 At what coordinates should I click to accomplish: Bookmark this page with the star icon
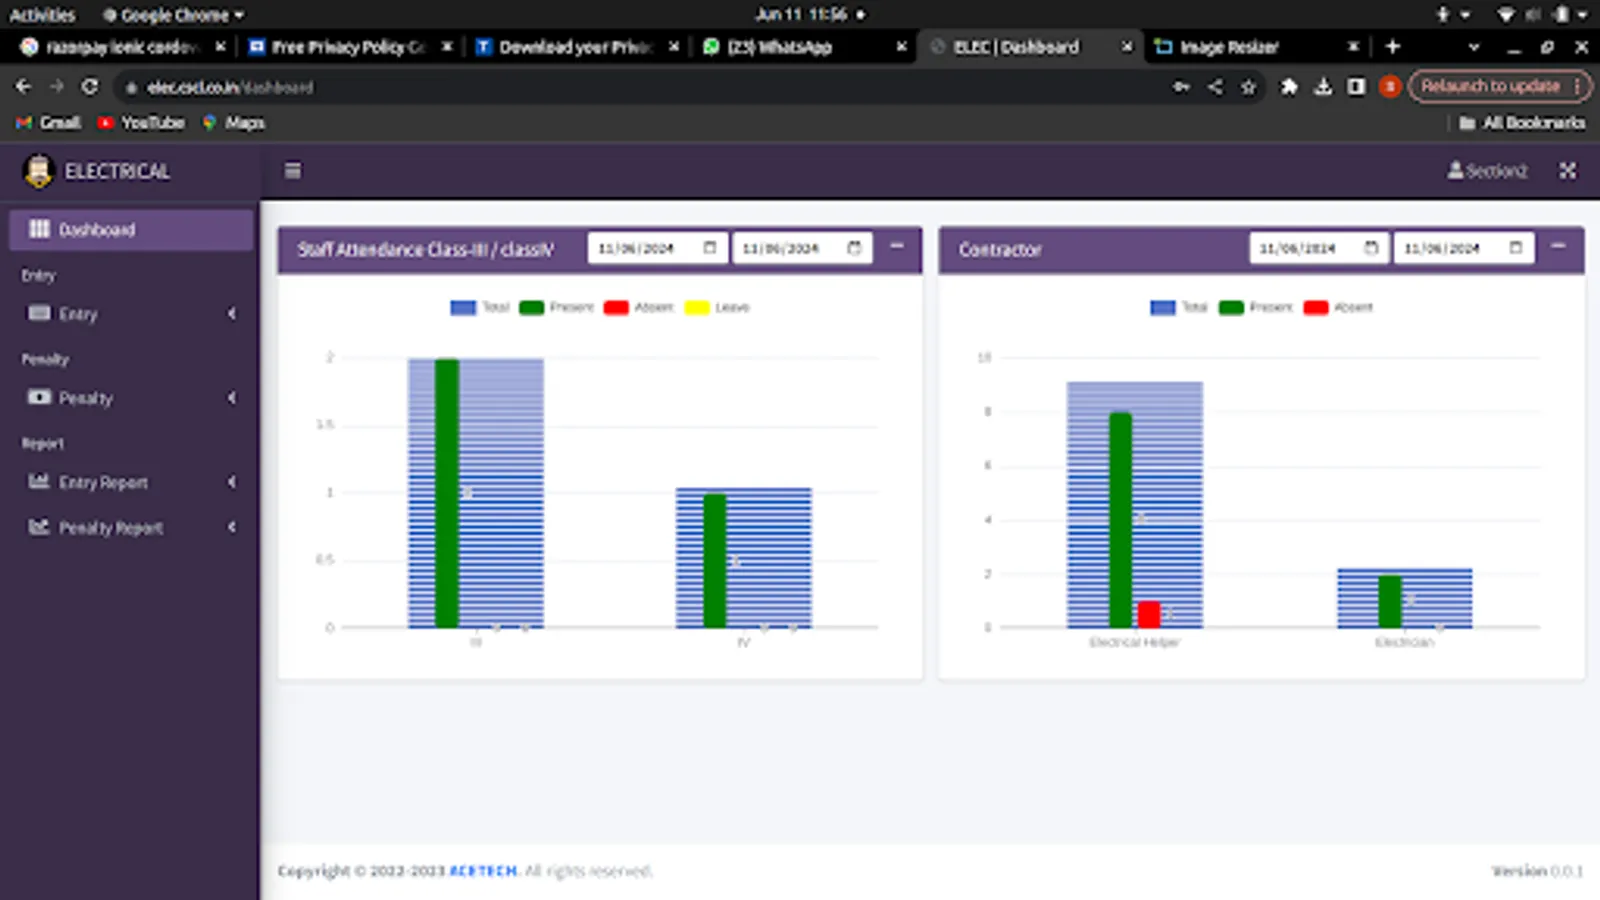point(1248,87)
